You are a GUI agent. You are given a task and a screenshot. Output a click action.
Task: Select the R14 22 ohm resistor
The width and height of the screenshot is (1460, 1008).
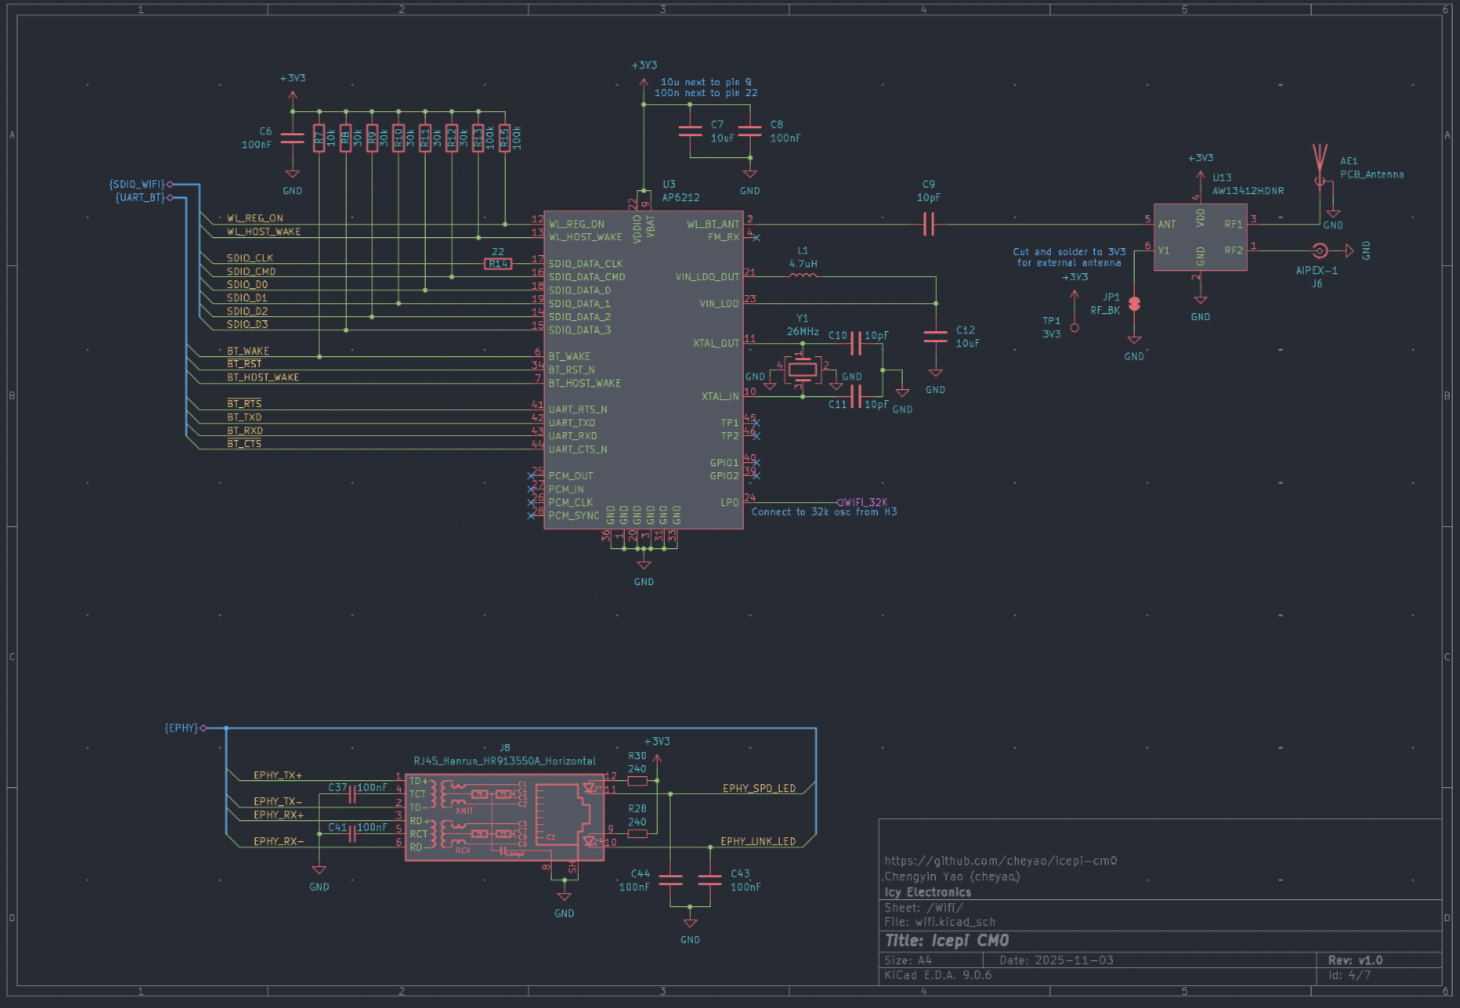[x=497, y=264]
